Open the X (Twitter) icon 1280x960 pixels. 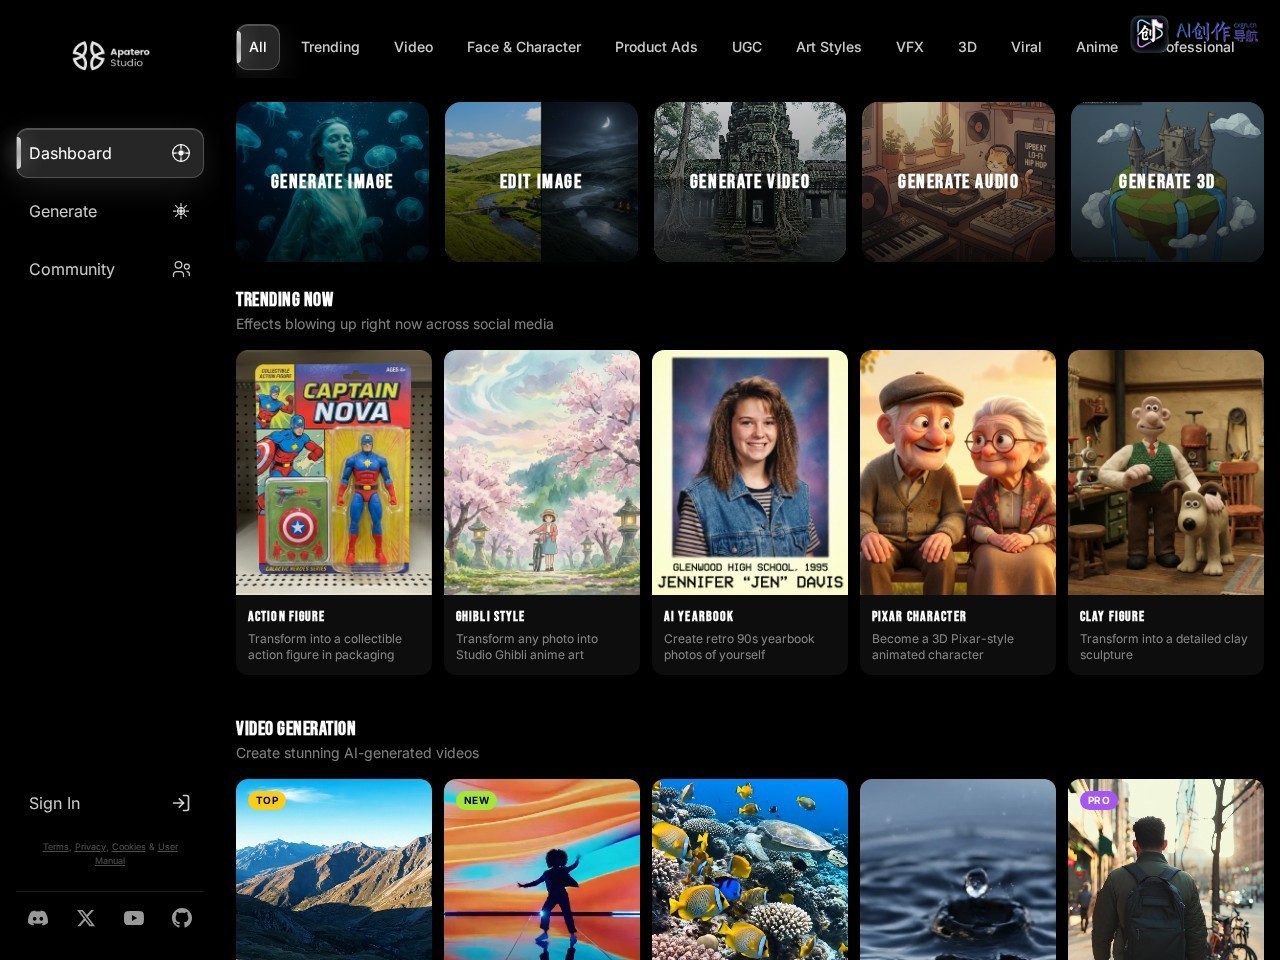point(86,918)
